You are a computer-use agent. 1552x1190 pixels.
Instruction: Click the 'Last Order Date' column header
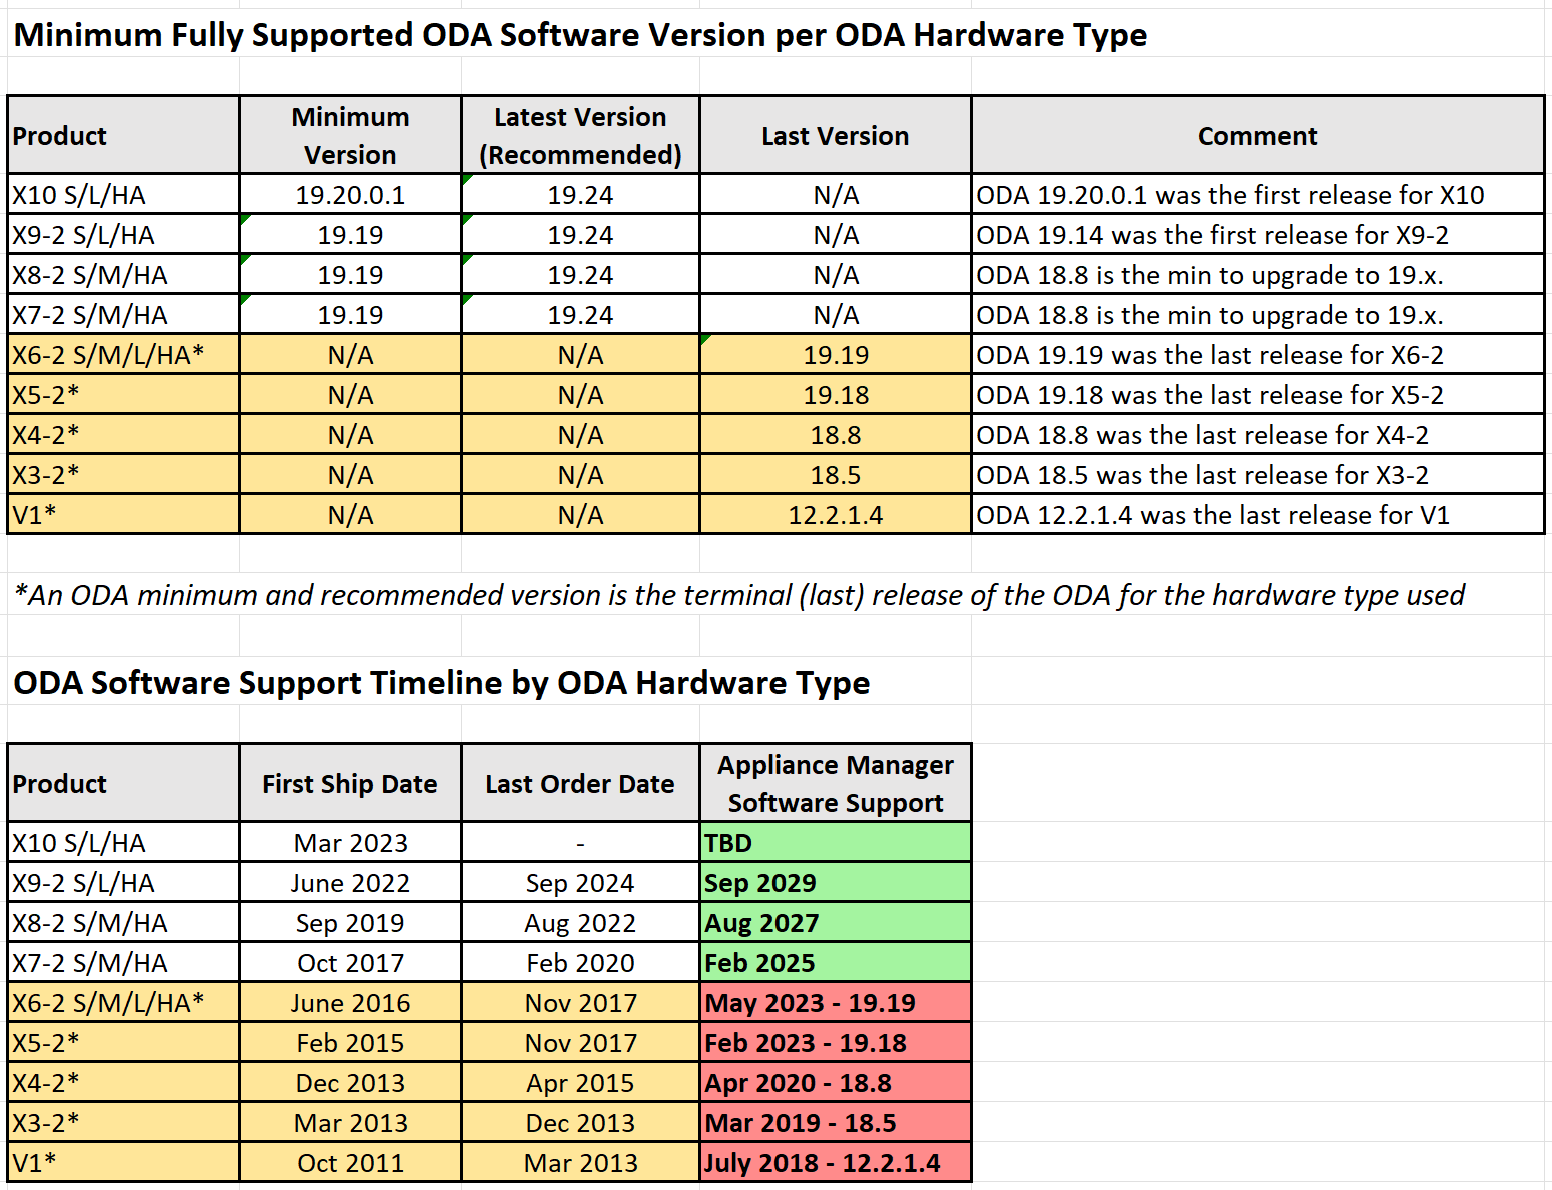[x=580, y=783]
